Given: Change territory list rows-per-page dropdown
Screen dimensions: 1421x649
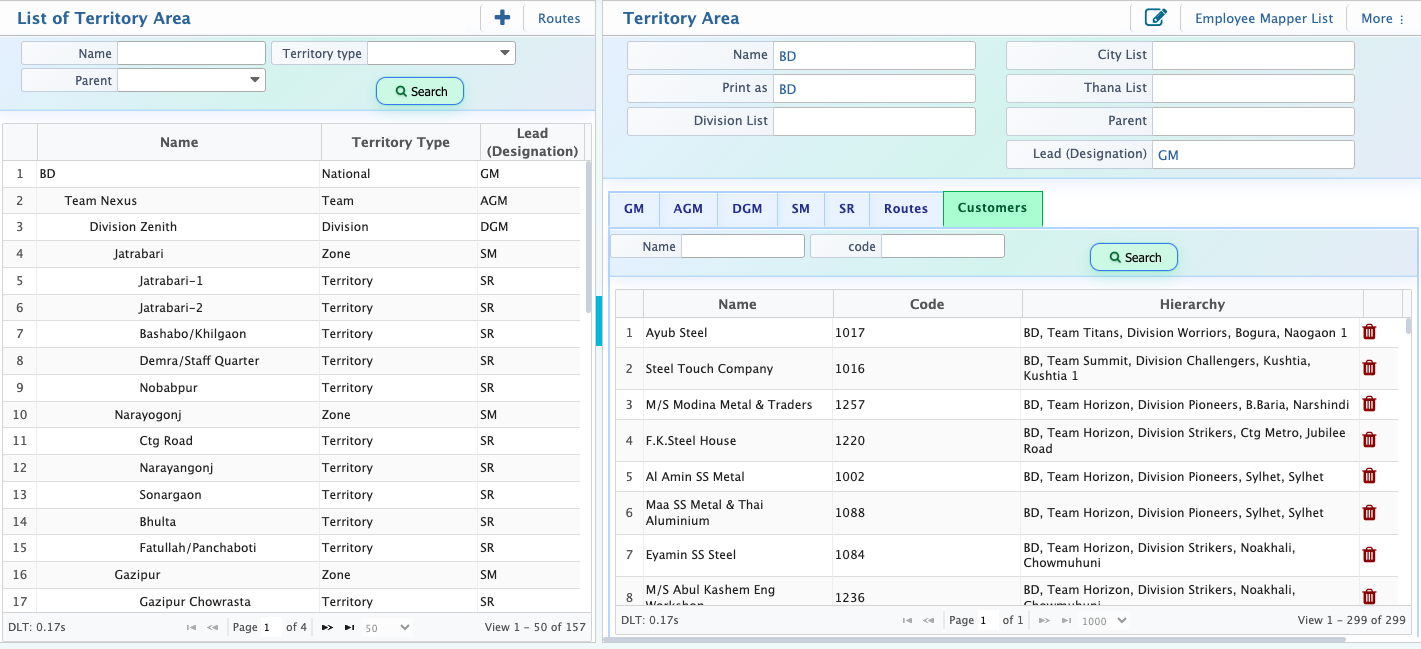Looking at the screenshot, I should coord(387,628).
